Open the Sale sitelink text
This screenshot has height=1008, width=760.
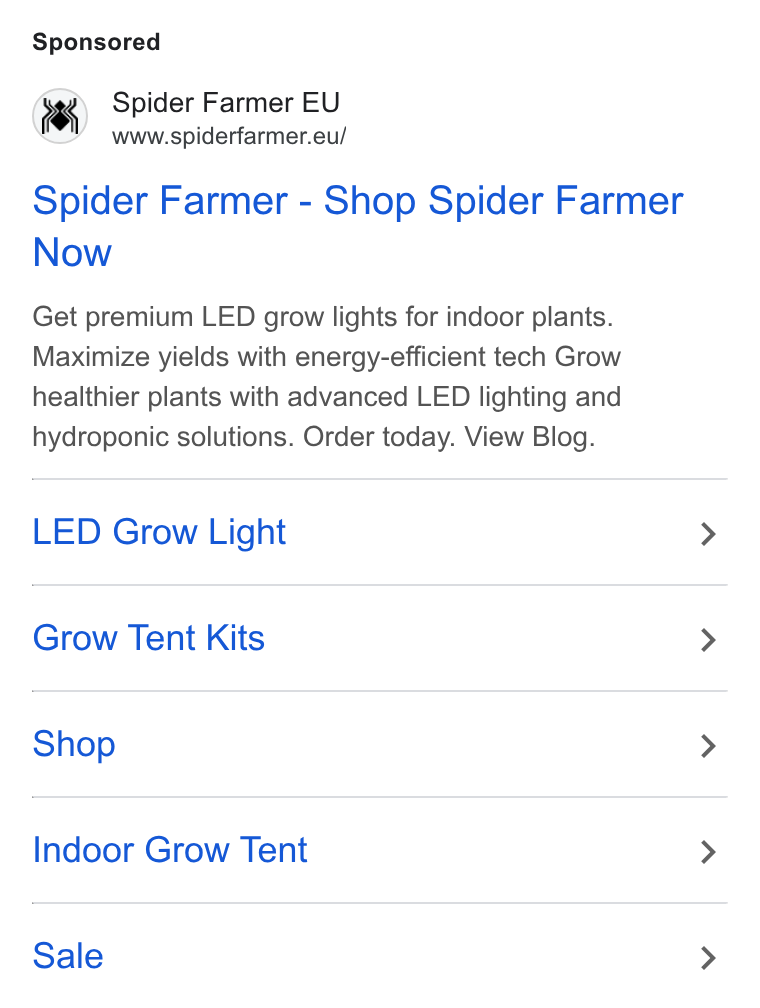tap(68, 955)
